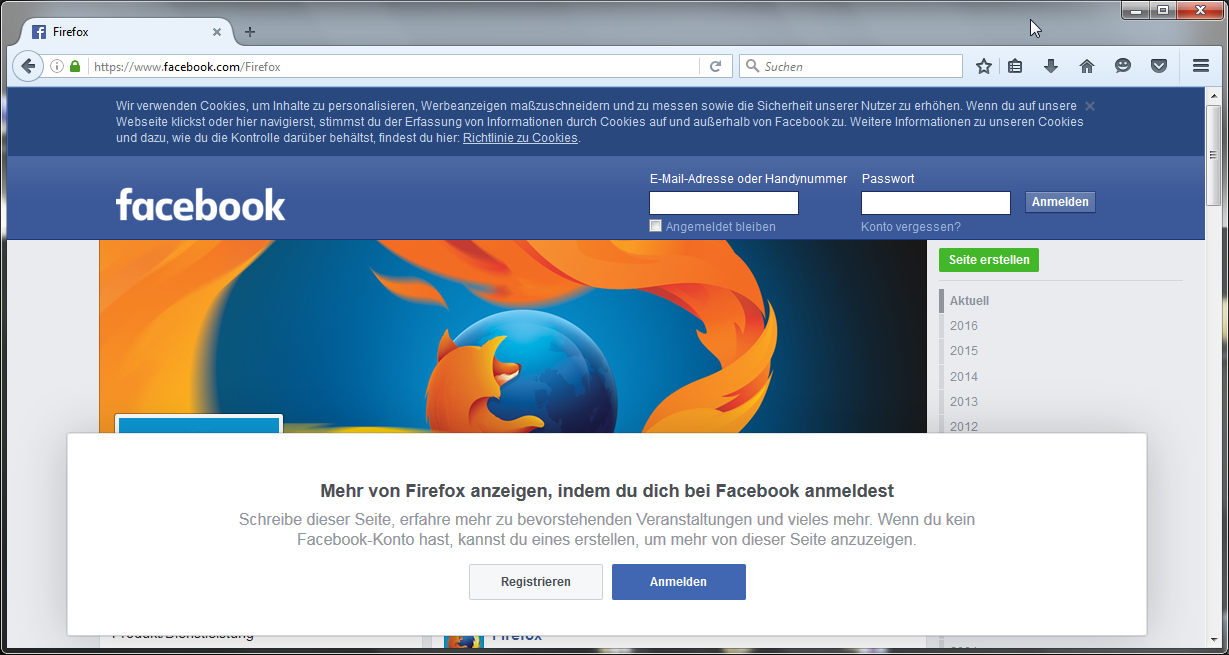Viewport: 1229px width, 655px height.
Task: Jump to 2013 in the timeline
Action: (x=964, y=402)
